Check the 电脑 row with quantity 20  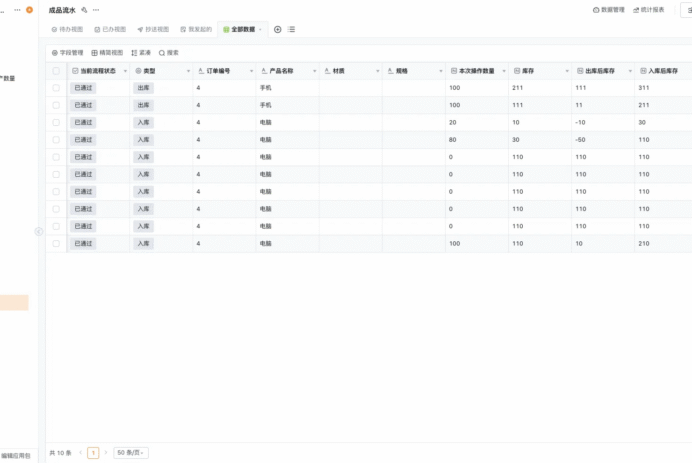(x=56, y=122)
